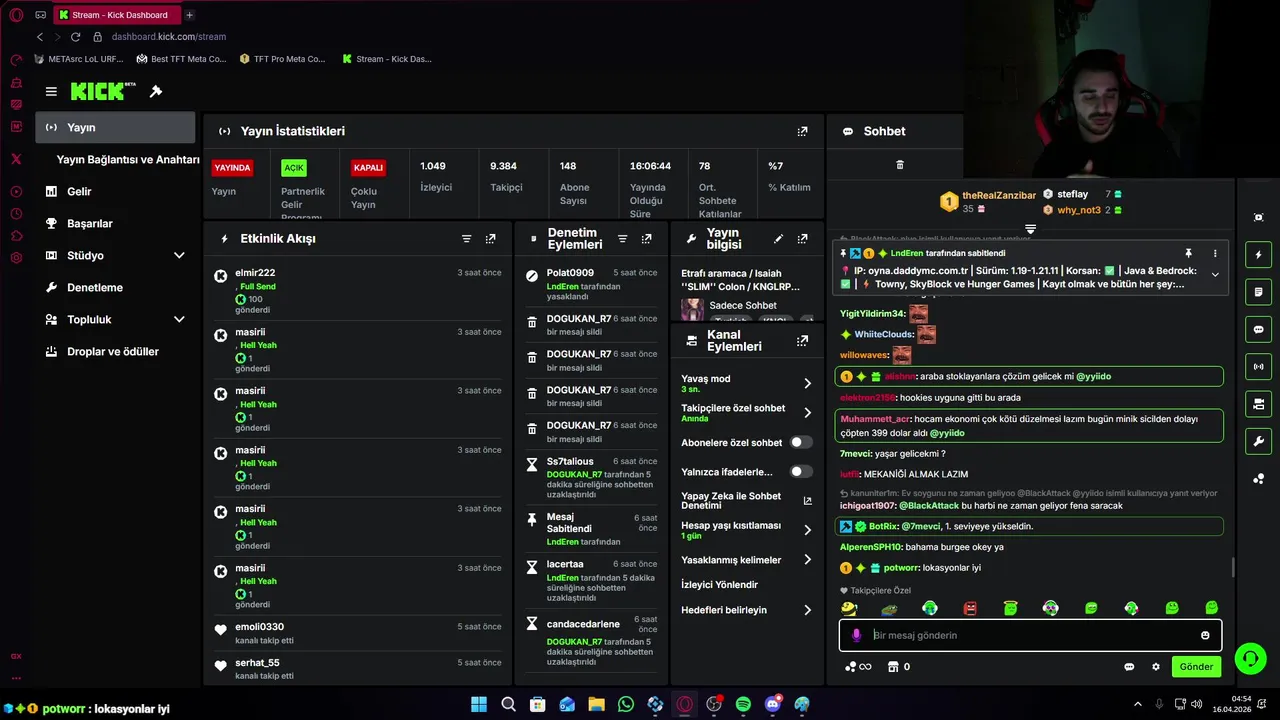Click the Bir mesaj gönderin input field

[x=1030, y=635]
